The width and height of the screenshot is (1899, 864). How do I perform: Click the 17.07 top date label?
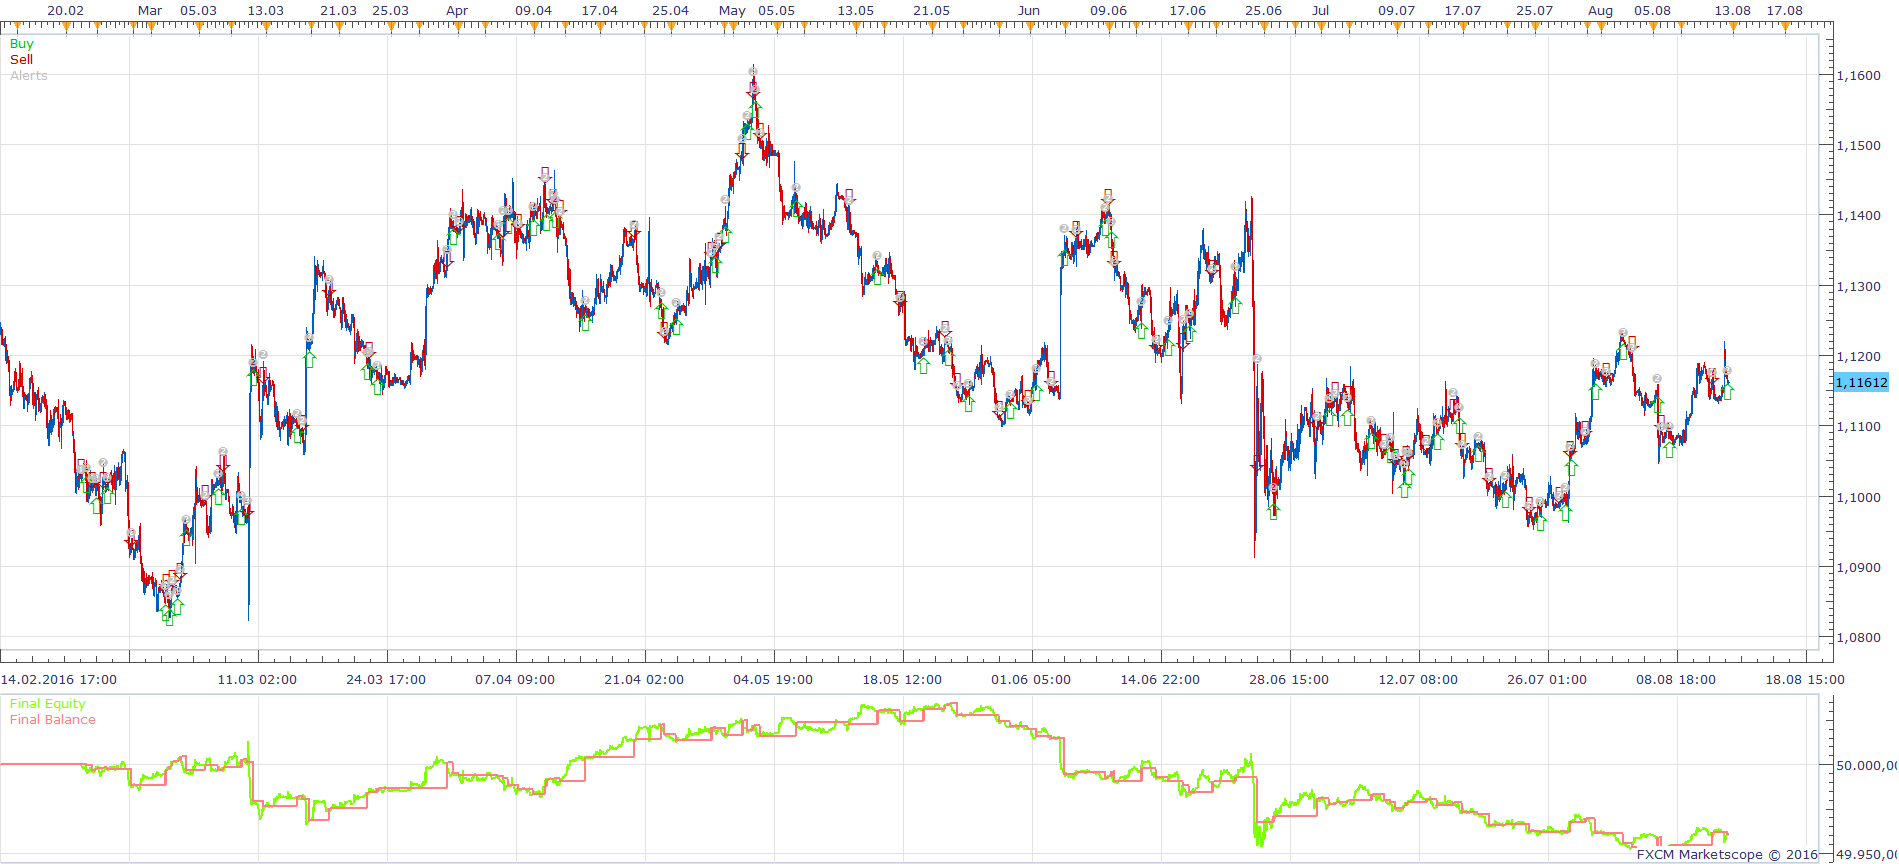[1462, 11]
